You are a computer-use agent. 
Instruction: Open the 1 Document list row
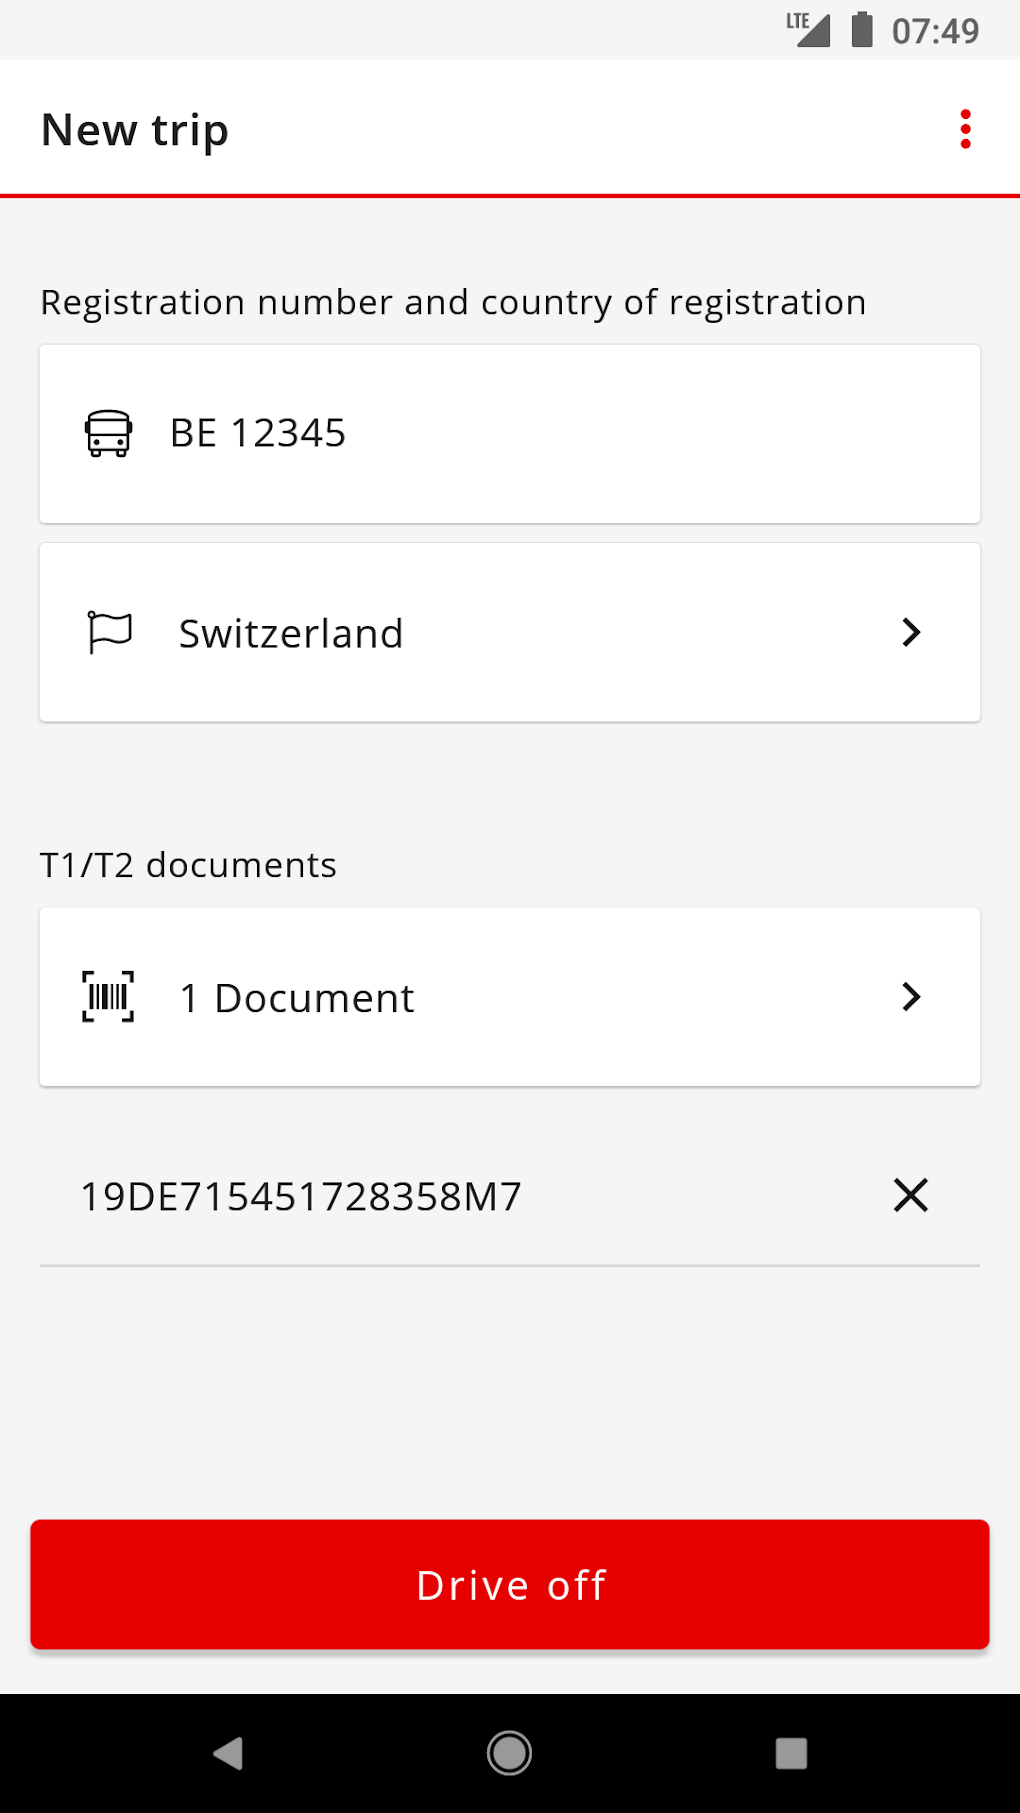click(510, 997)
